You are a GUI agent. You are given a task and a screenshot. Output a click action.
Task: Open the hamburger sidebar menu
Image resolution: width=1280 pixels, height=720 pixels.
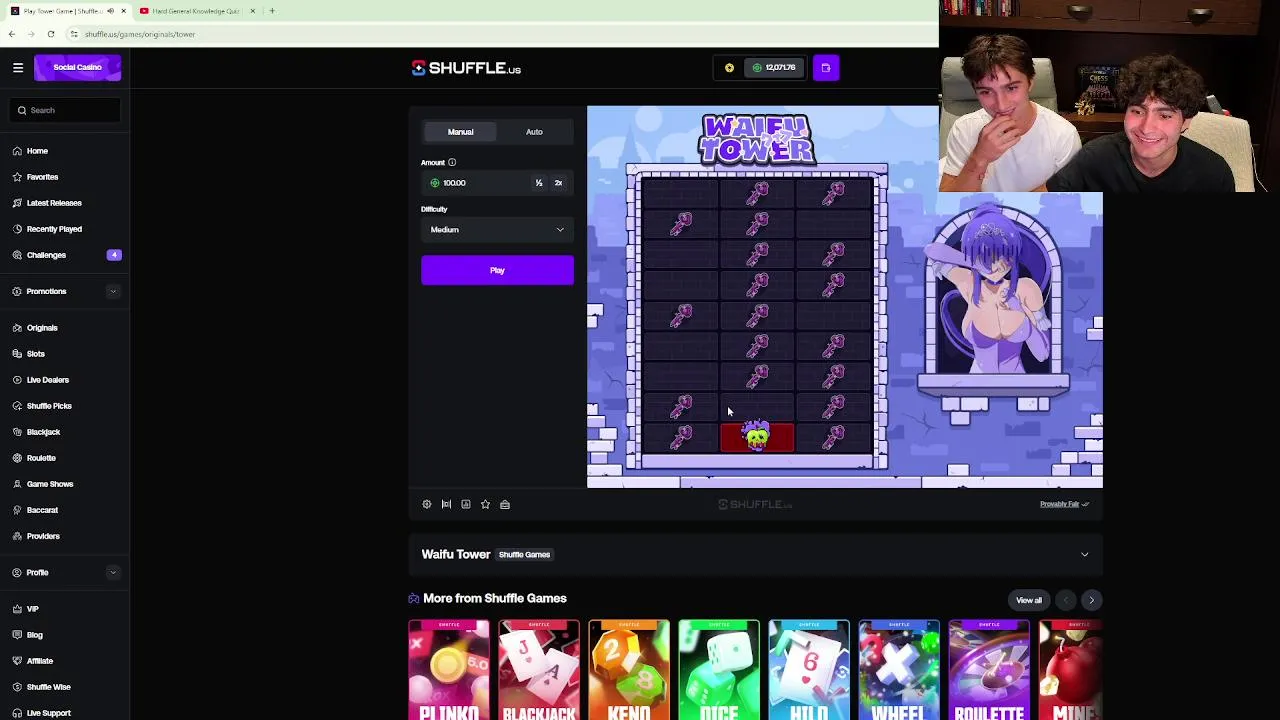(x=18, y=68)
